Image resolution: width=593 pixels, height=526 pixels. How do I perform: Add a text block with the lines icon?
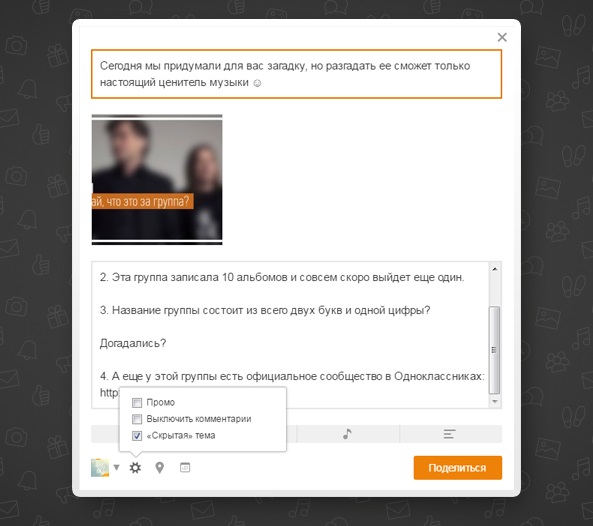pos(449,434)
